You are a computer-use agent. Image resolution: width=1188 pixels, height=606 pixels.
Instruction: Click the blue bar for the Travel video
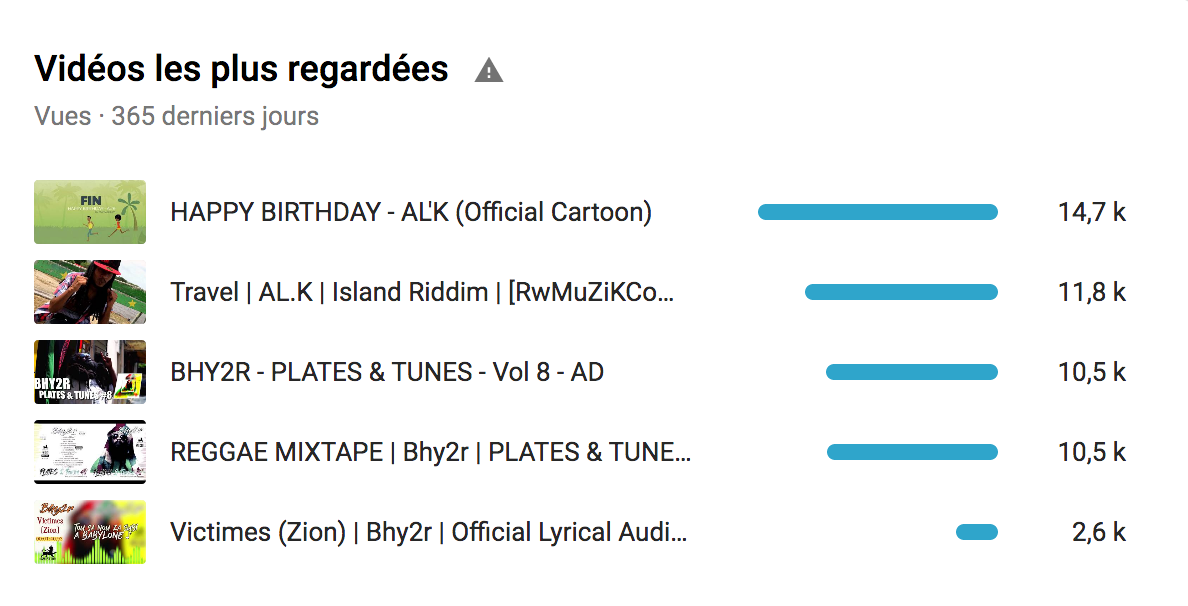tap(901, 292)
